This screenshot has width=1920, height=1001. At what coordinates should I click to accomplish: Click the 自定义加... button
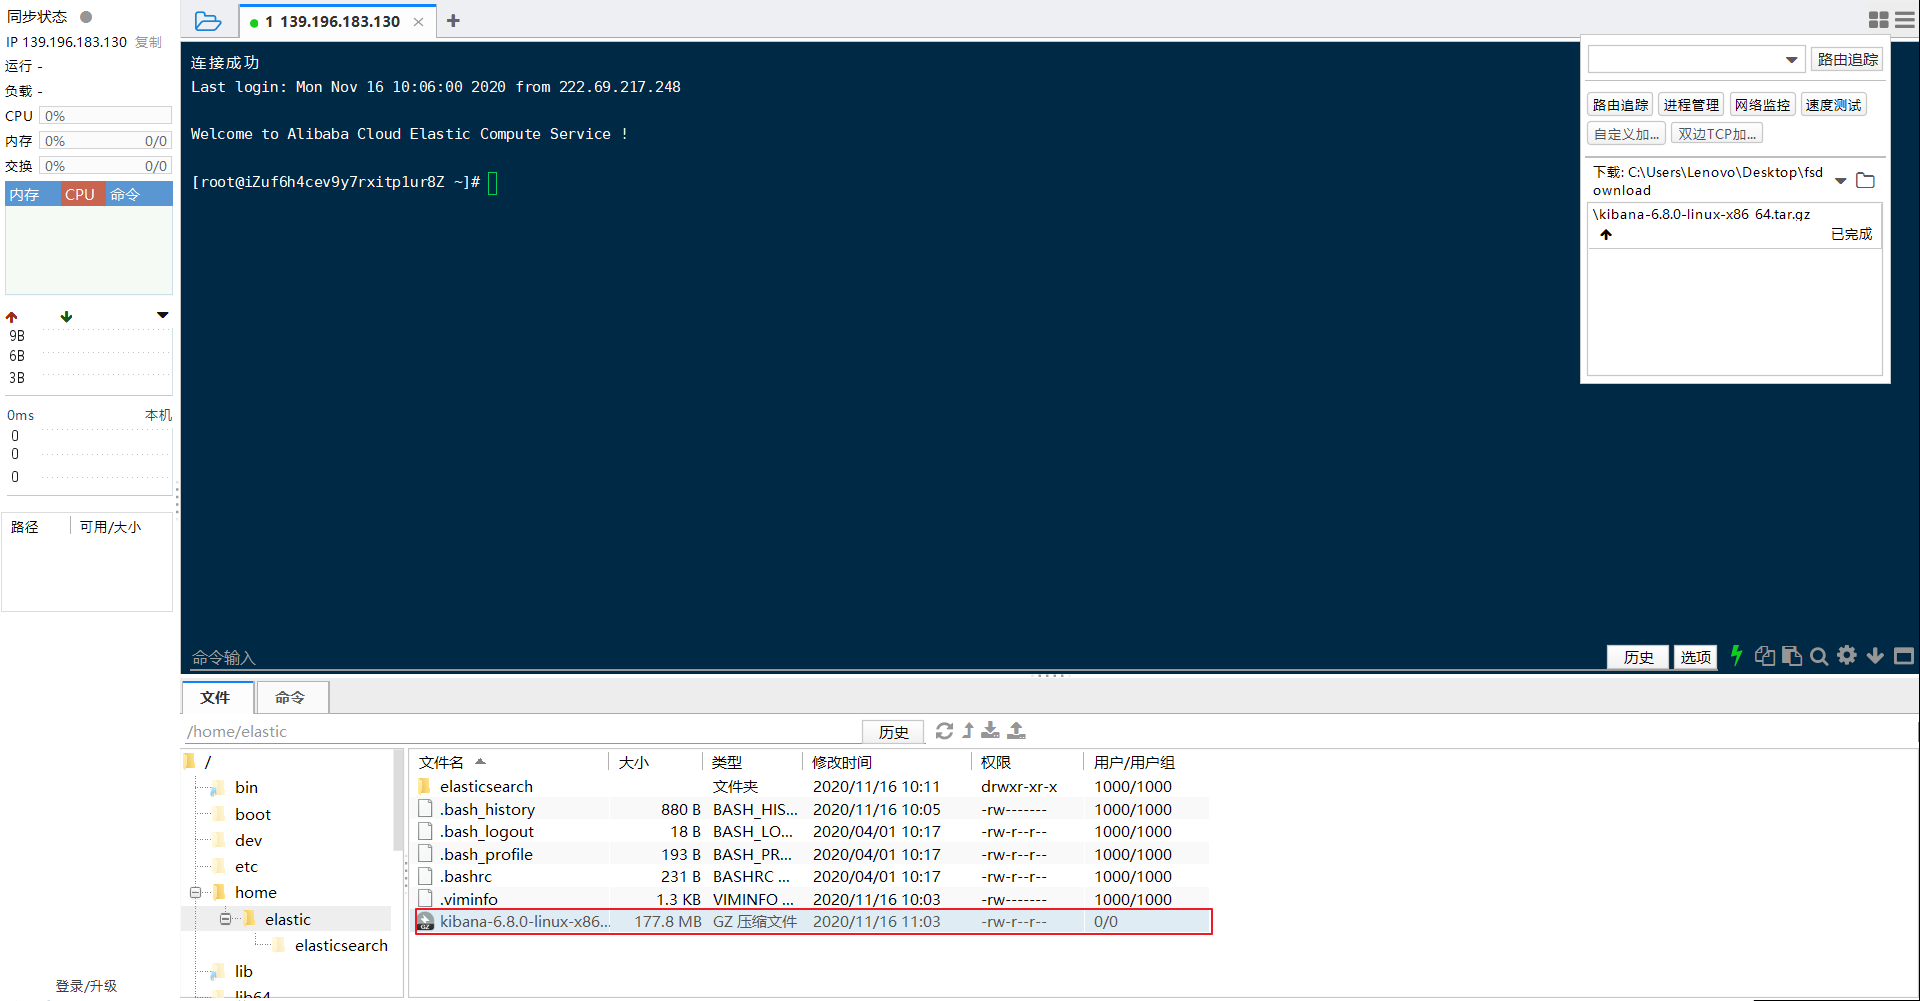[1626, 134]
